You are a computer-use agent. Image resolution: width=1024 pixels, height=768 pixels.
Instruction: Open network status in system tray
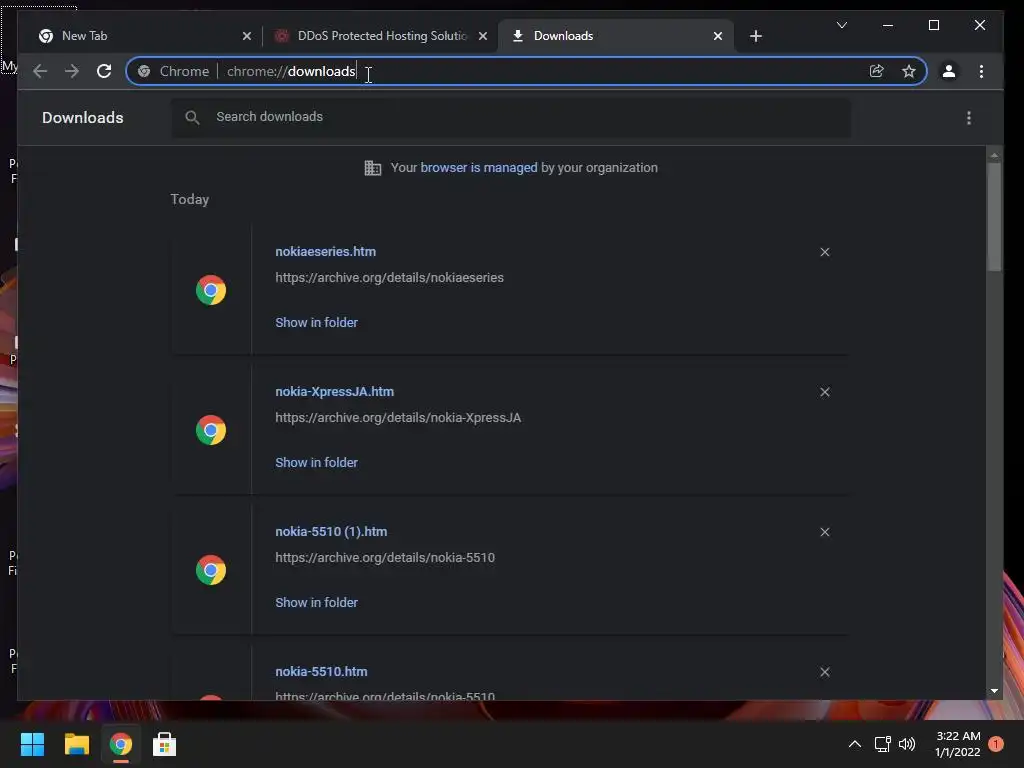[x=882, y=744]
